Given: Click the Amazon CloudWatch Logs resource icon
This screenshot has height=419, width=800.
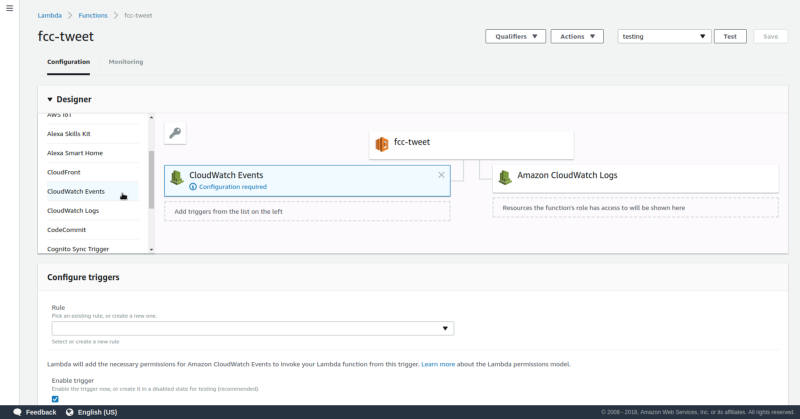Looking at the screenshot, I should click(x=505, y=178).
